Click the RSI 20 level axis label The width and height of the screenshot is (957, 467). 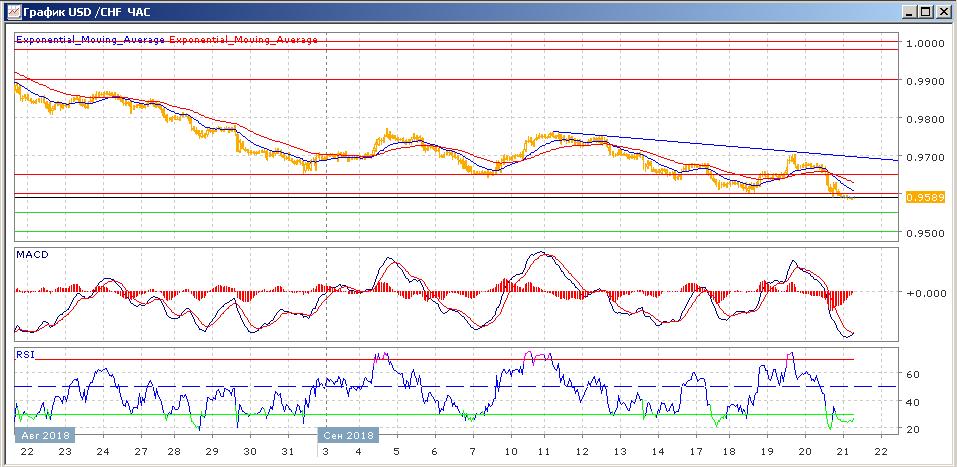tap(913, 429)
